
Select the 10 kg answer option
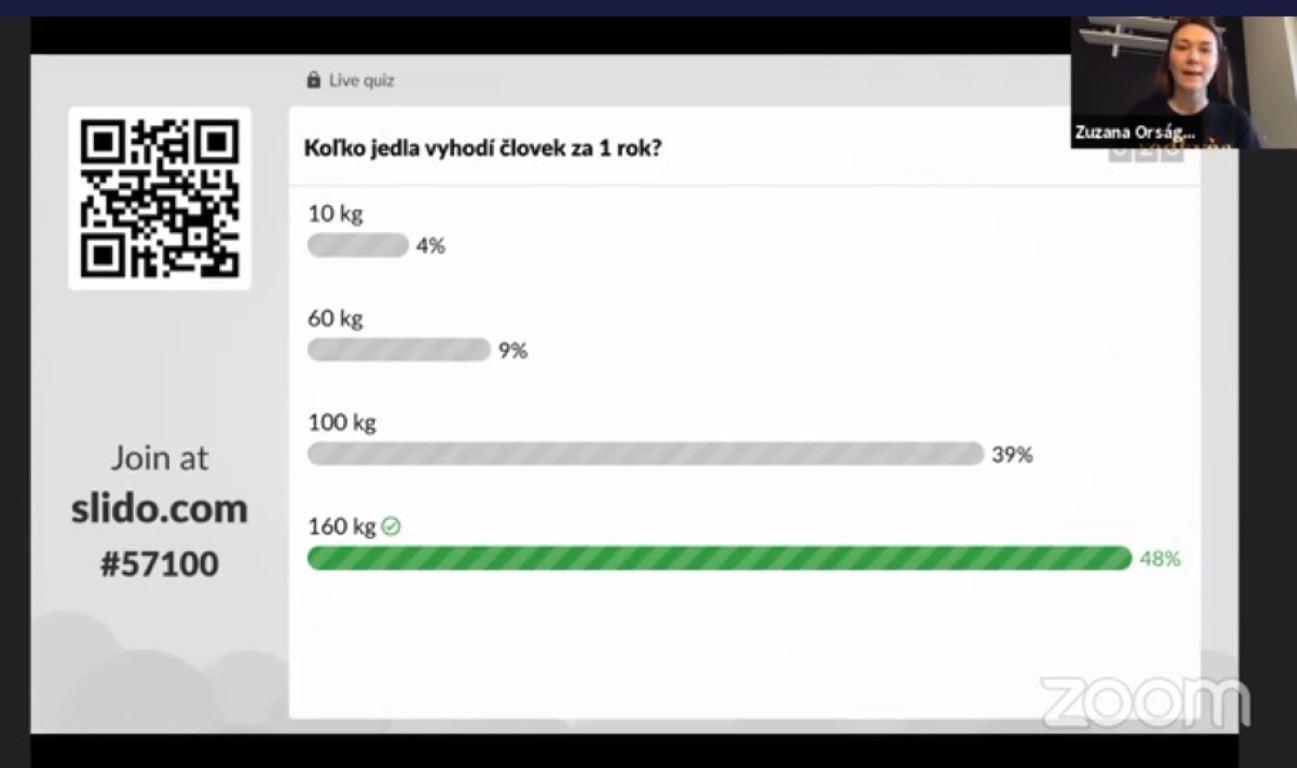pos(335,214)
